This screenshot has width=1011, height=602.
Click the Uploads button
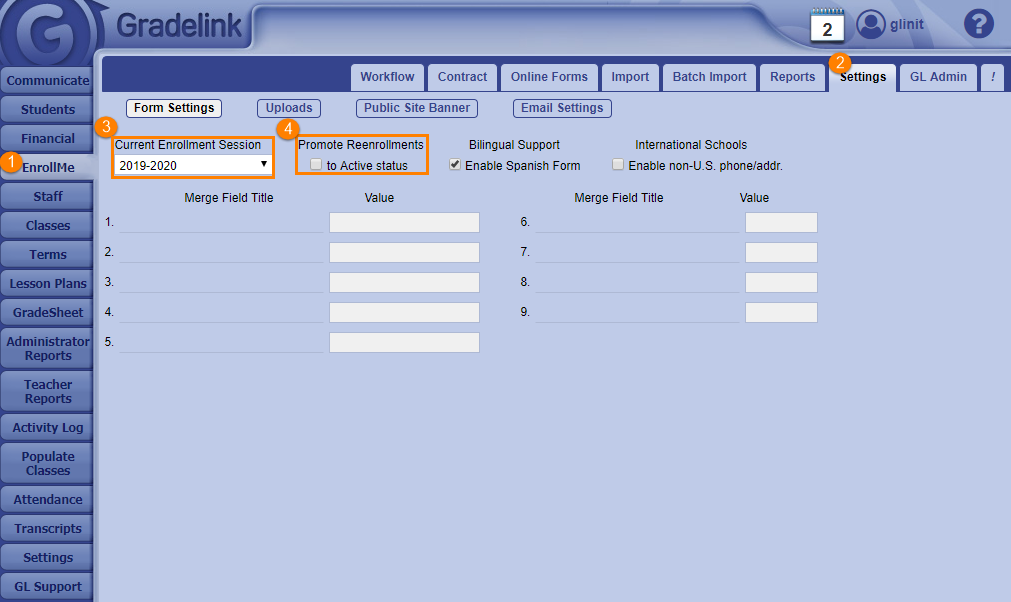[x=289, y=108]
